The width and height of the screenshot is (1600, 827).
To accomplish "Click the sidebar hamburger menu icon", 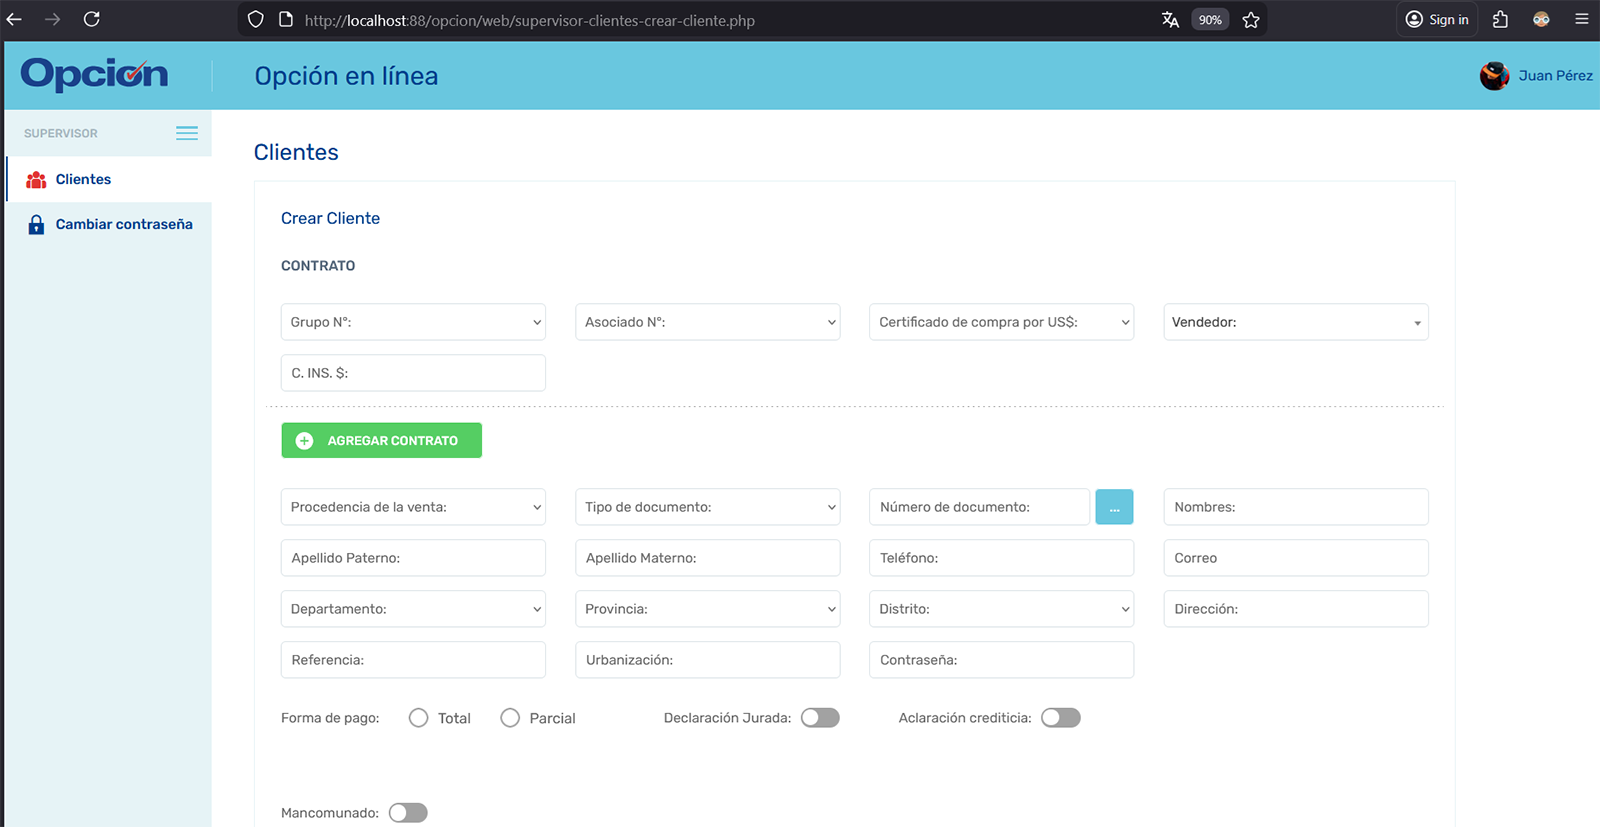I will 187,133.
